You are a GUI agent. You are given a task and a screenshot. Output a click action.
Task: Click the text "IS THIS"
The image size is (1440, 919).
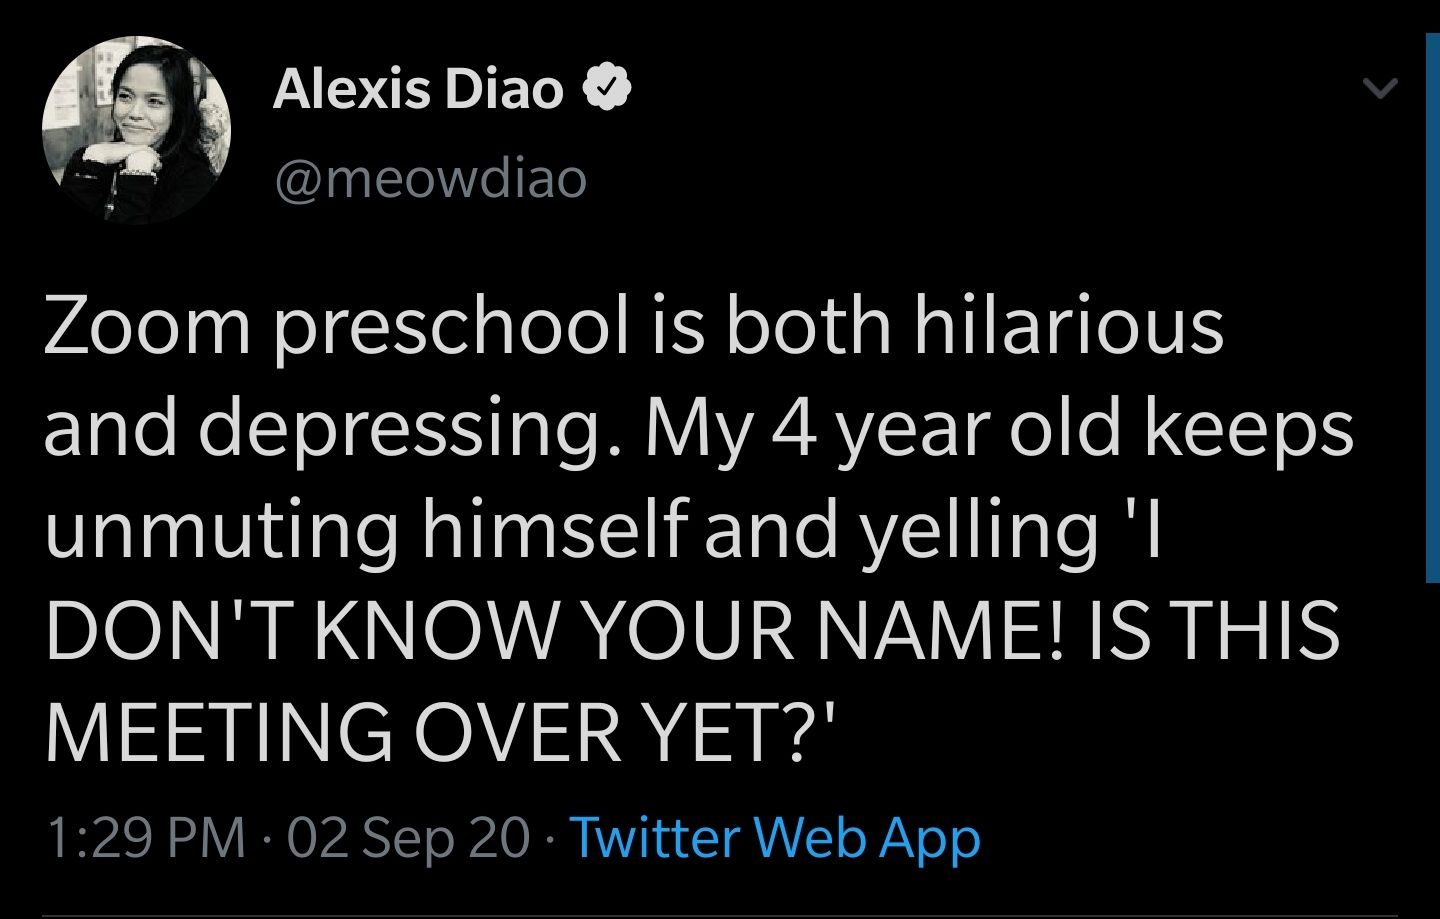pyautogui.click(x=1213, y=632)
